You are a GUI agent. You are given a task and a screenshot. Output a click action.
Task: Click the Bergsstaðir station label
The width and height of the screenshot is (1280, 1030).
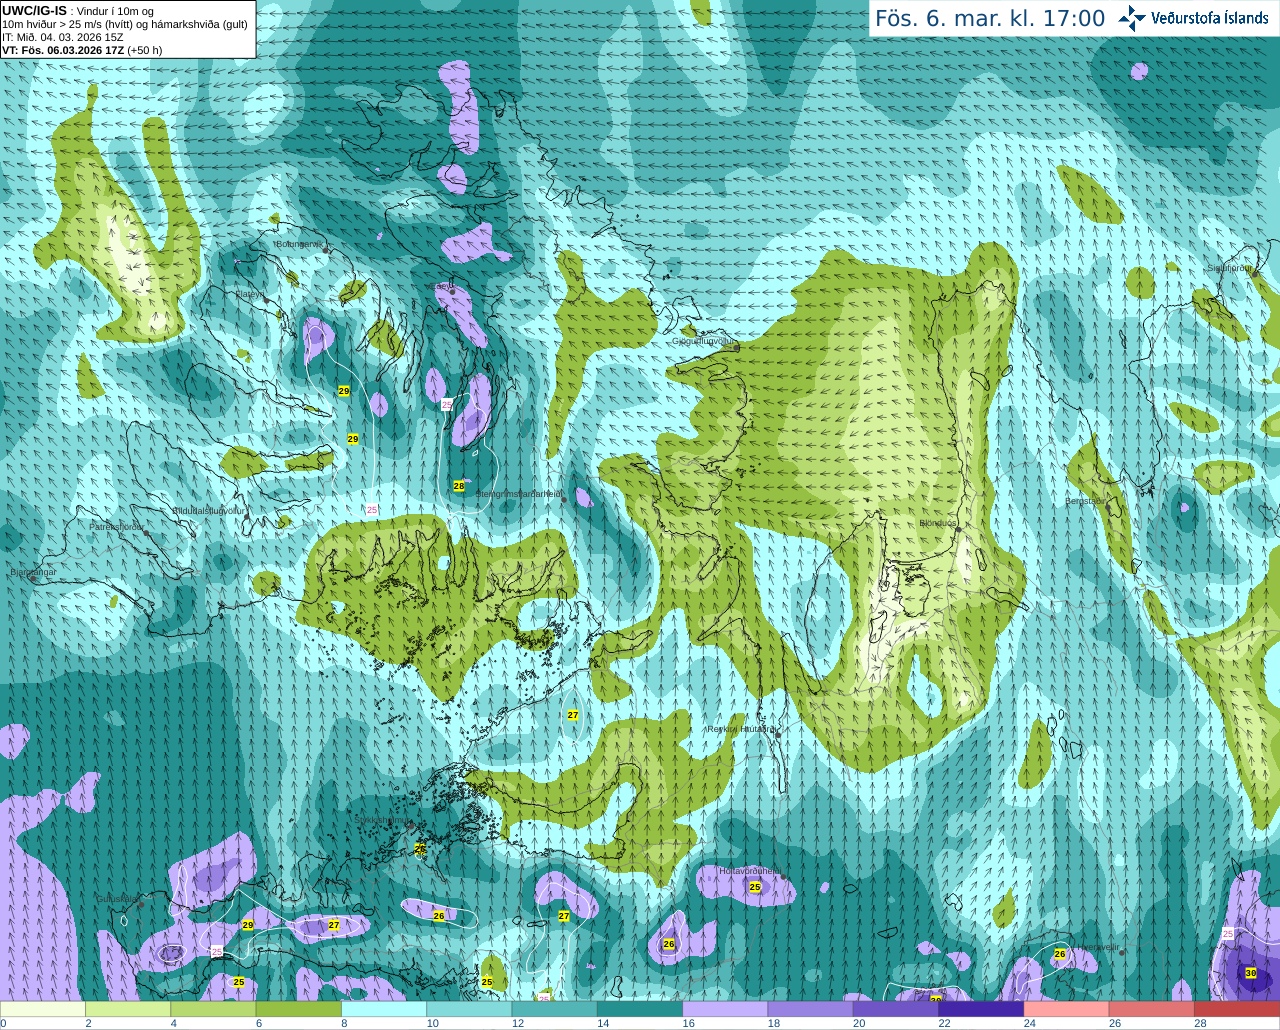1086,501
